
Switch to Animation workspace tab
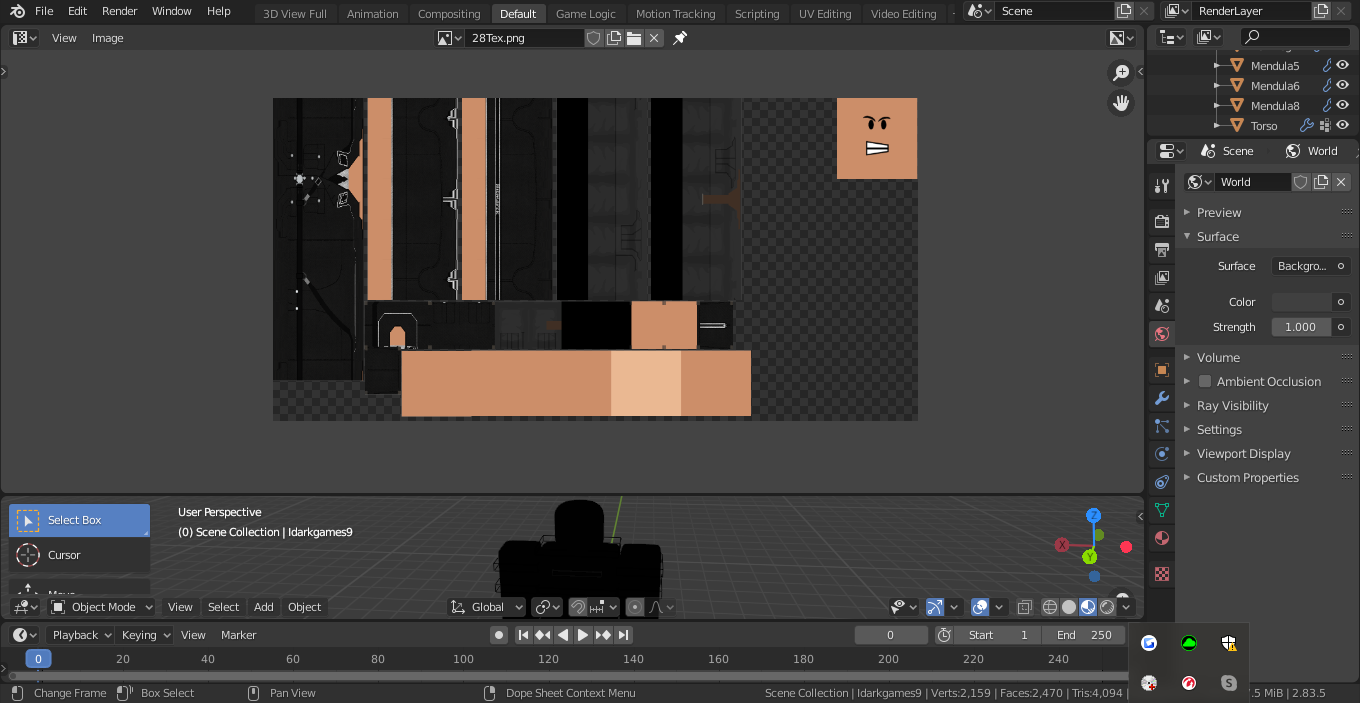pos(372,14)
